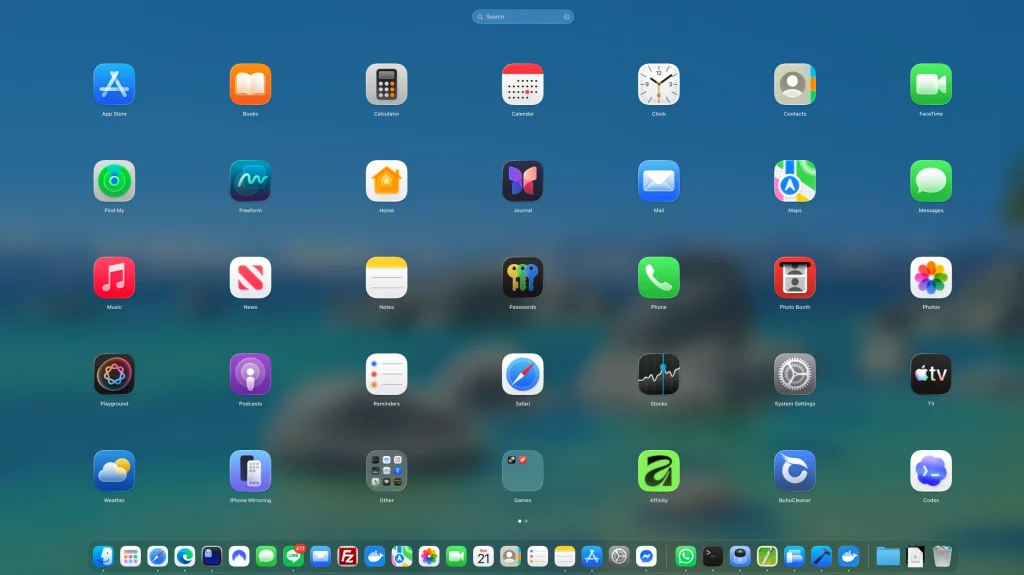Launch Safari from the app grid
The width and height of the screenshot is (1024, 575).
[x=522, y=374]
